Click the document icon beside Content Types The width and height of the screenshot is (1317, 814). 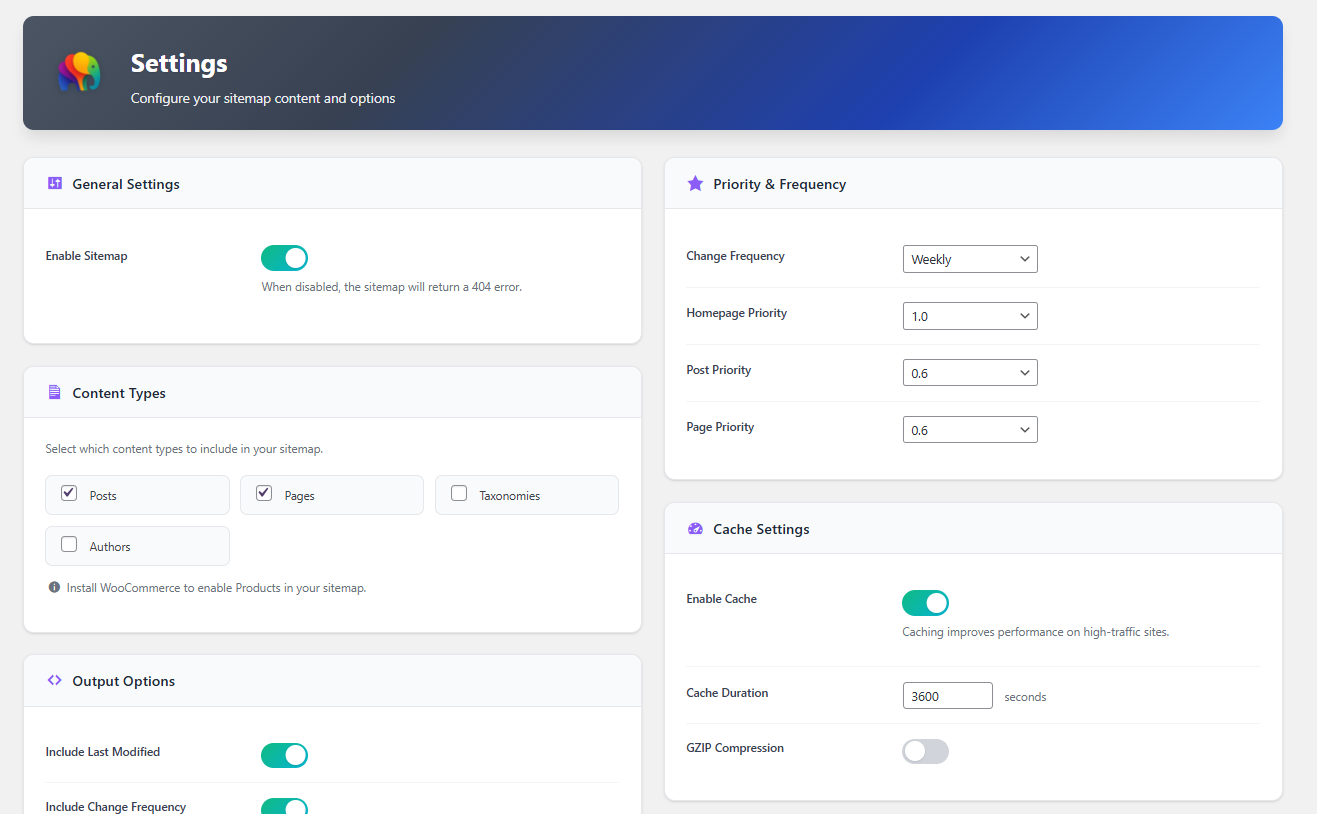coord(54,392)
